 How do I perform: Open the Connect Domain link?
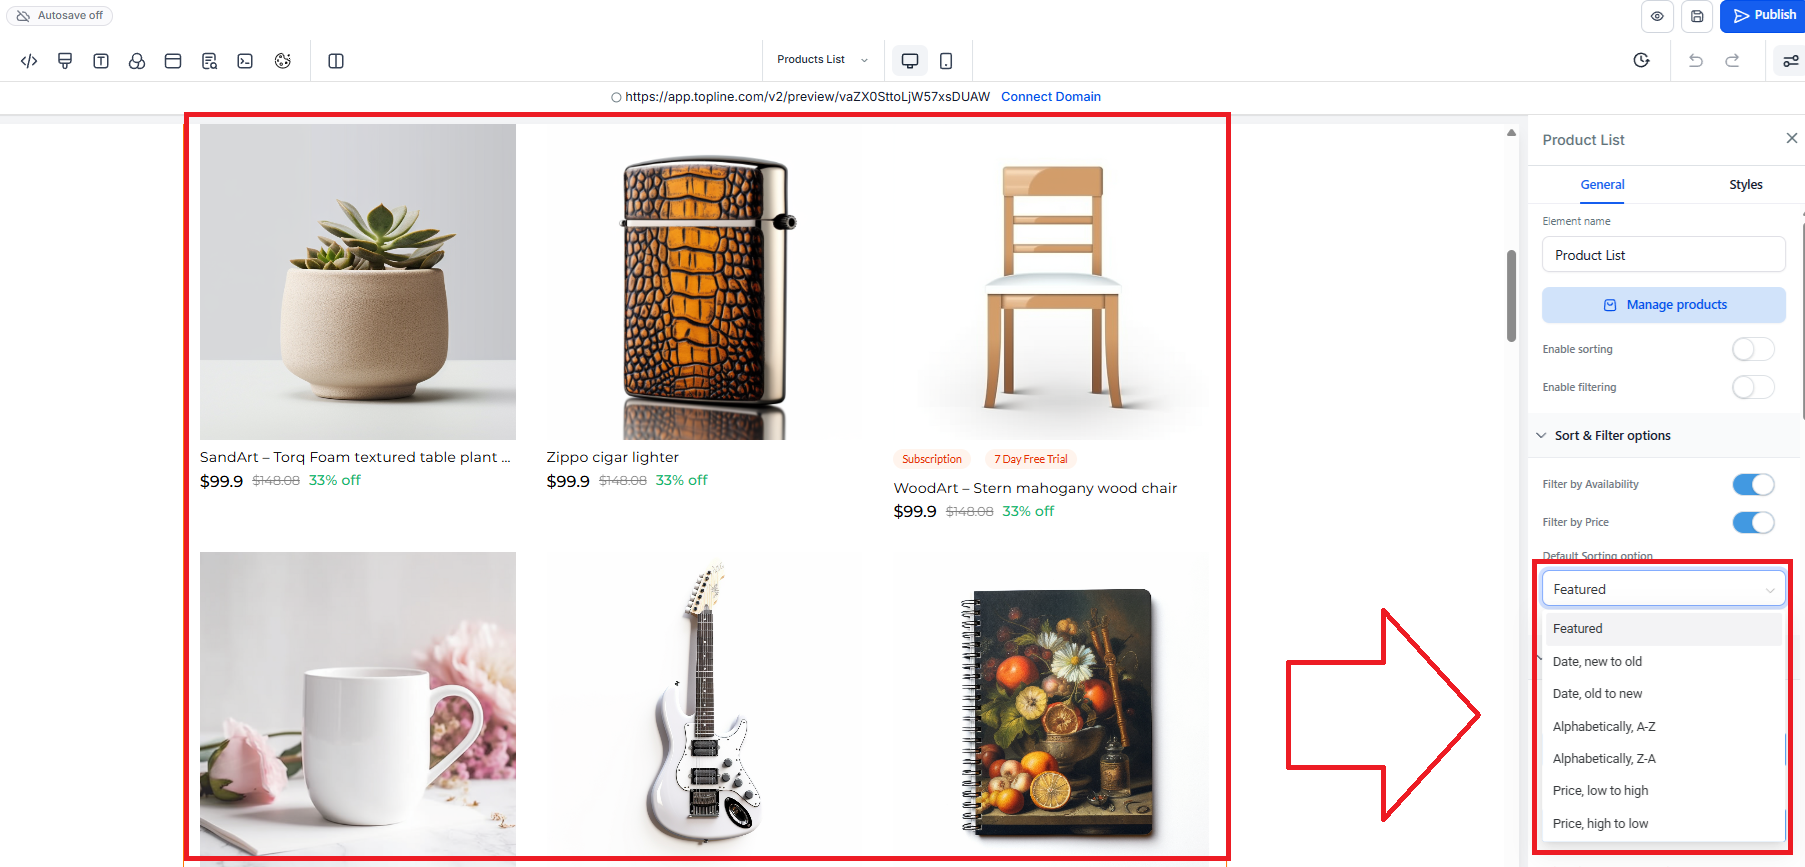click(x=1050, y=97)
